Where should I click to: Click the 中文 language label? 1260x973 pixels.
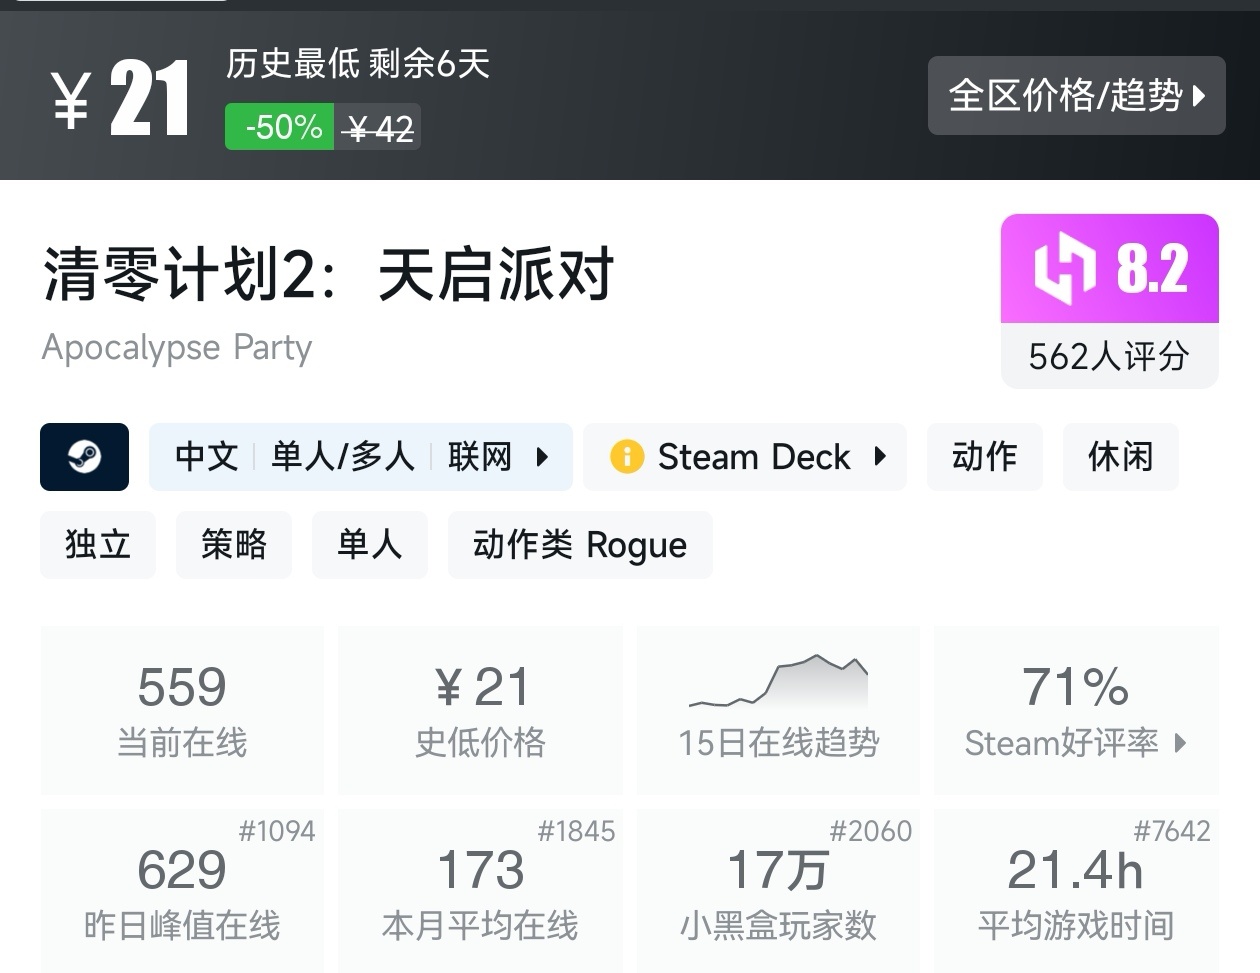coord(207,457)
